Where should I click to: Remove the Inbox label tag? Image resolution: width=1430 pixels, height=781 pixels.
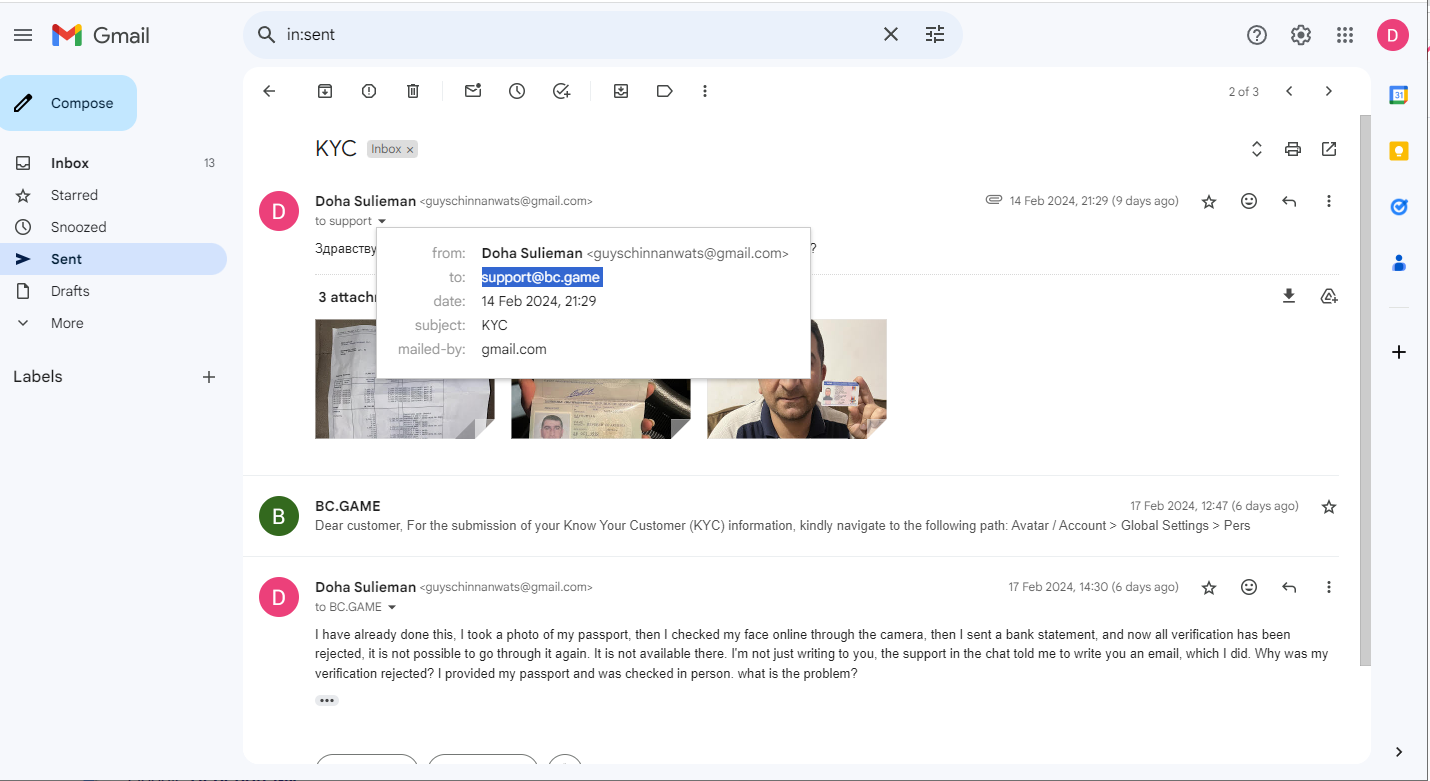click(410, 149)
